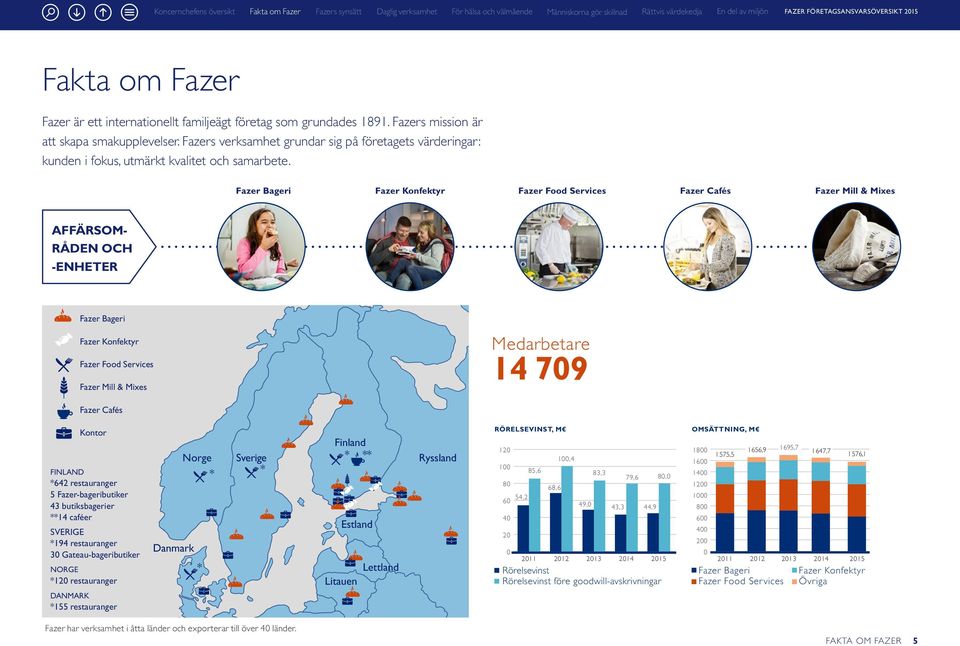The width and height of the screenshot is (960, 646).
Task: Click the Fazer Konfektyr circular photo
Action: pos(410,246)
